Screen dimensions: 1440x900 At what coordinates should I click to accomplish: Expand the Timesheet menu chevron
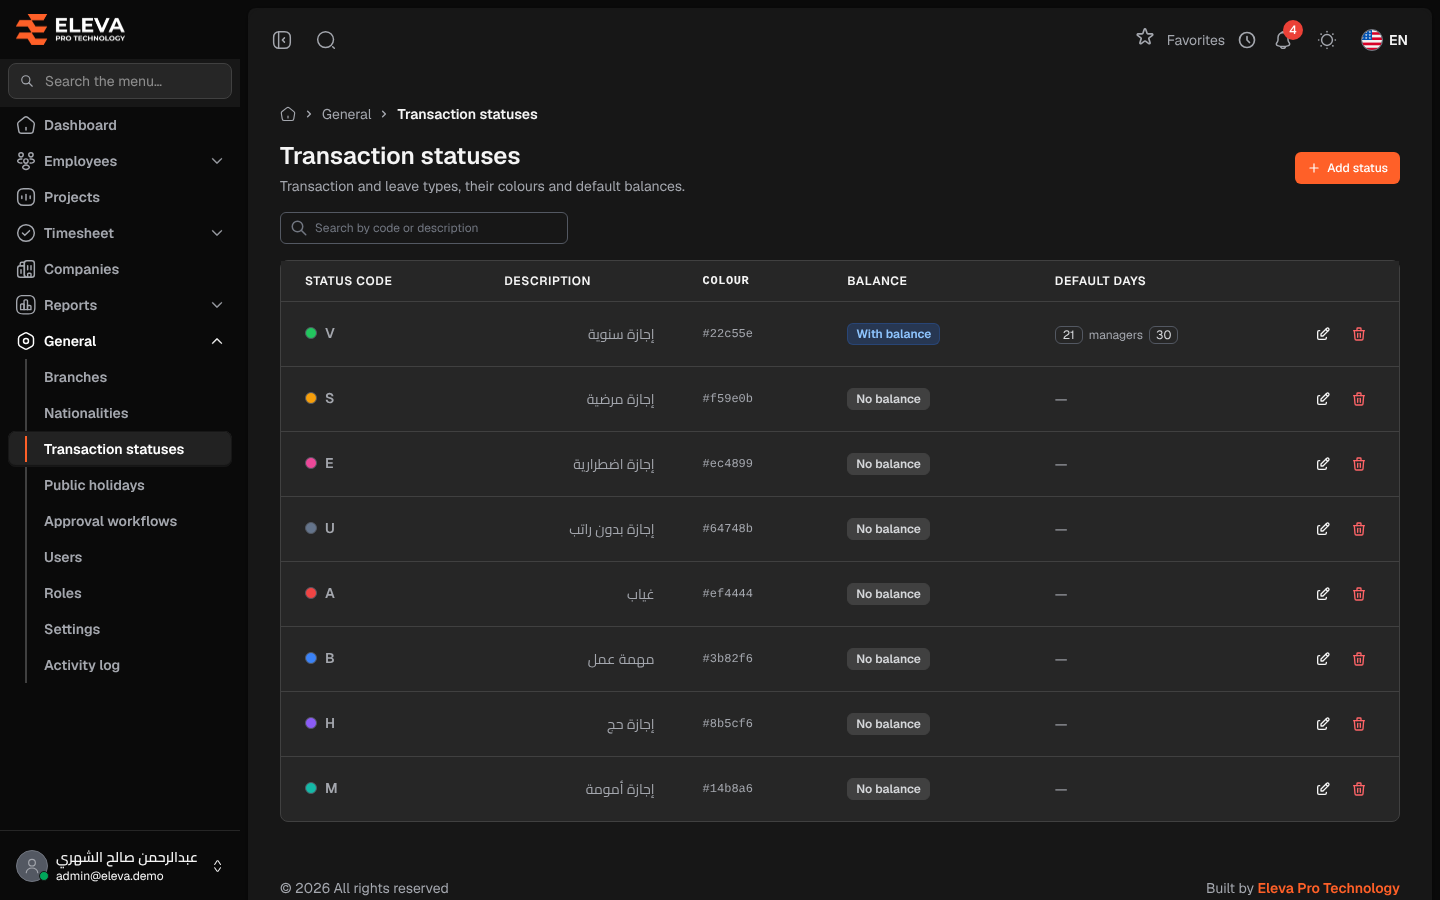click(217, 233)
